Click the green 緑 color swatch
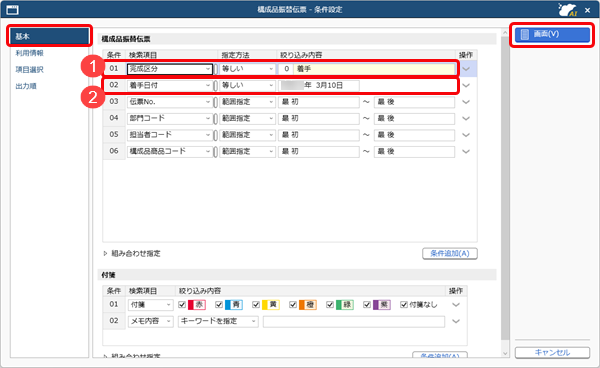 (345, 305)
